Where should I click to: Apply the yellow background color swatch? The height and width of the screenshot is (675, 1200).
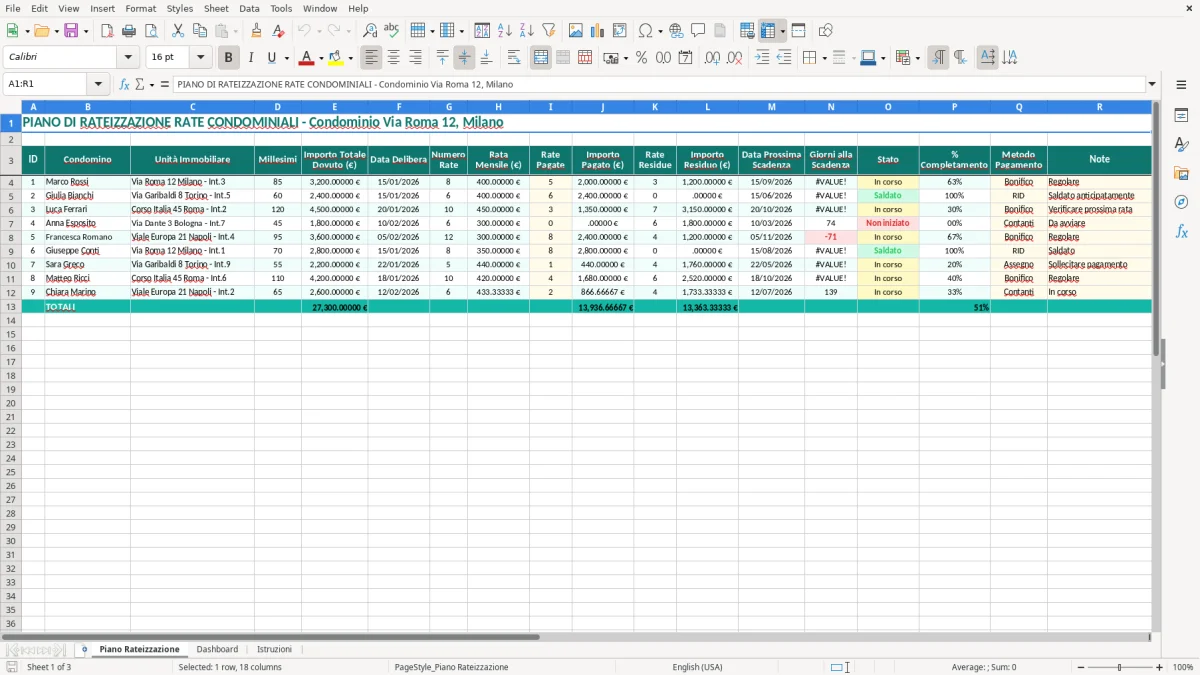click(336, 58)
